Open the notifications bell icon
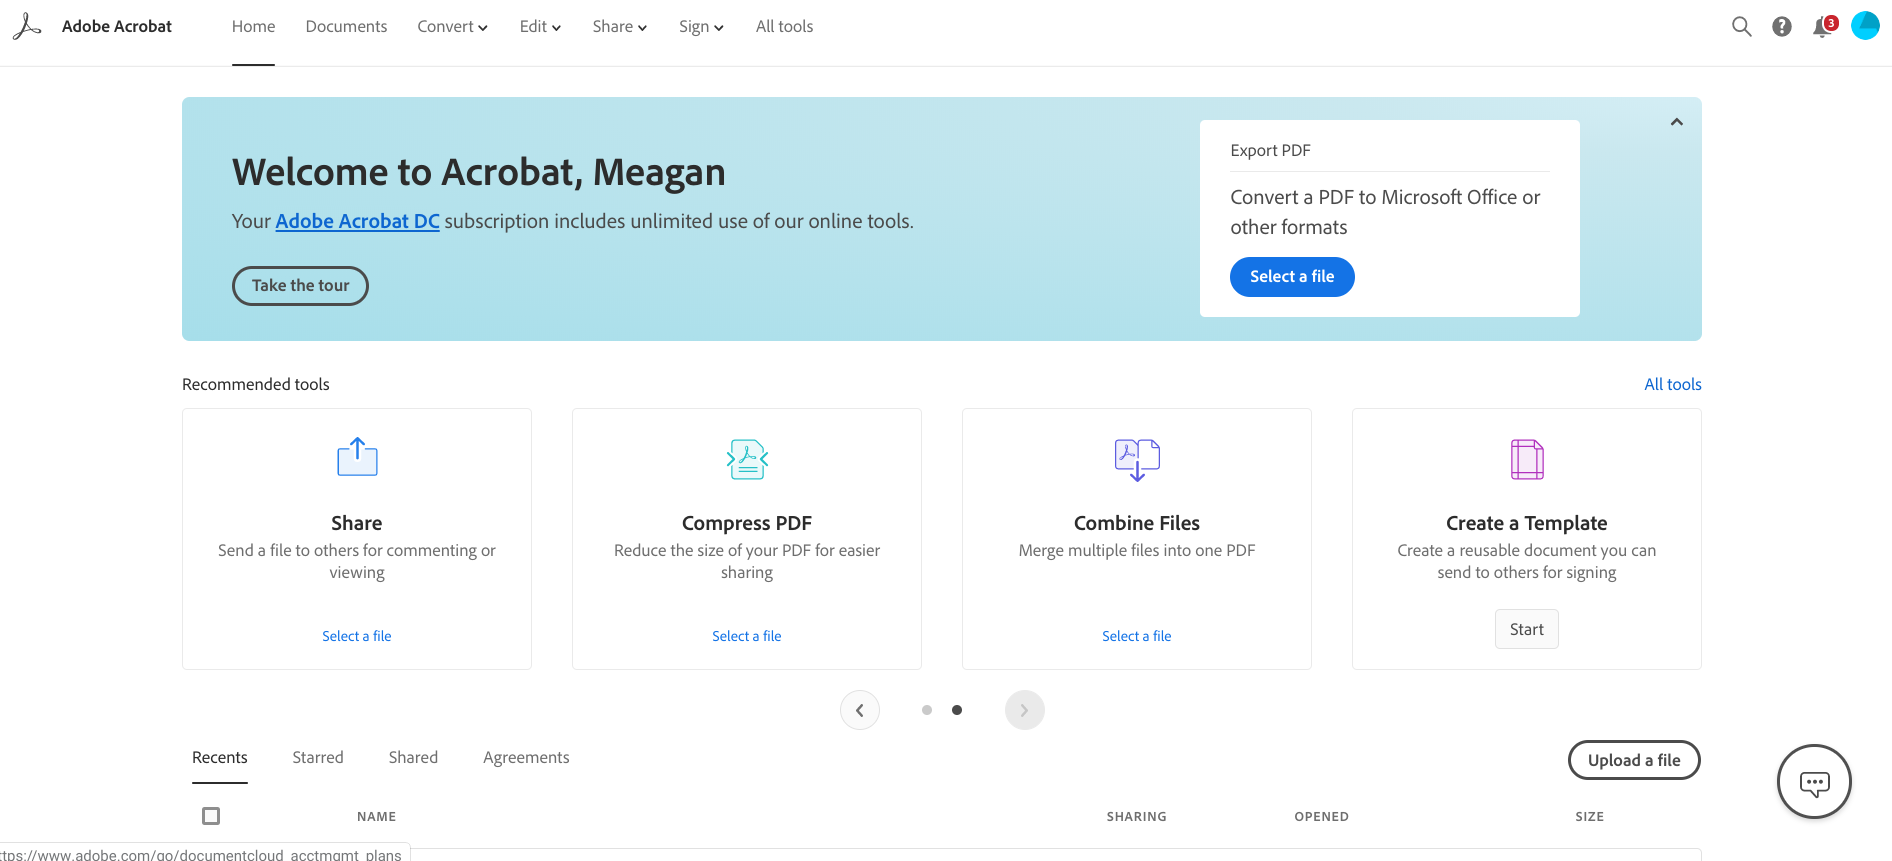This screenshot has width=1892, height=861. coord(1822,27)
